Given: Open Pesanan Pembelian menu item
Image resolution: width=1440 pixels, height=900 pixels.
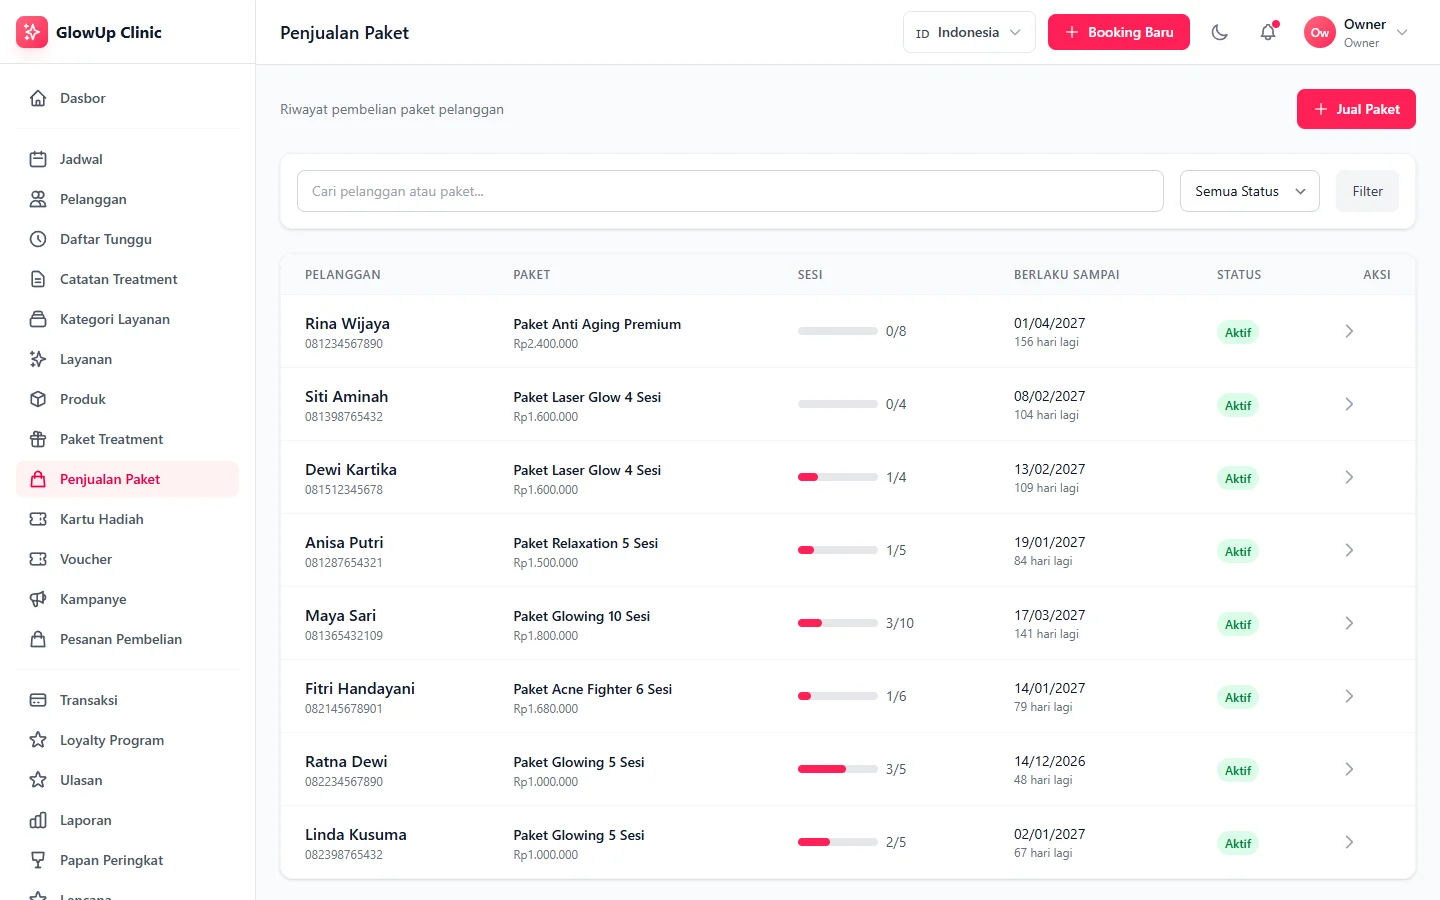Looking at the screenshot, I should click(127, 639).
